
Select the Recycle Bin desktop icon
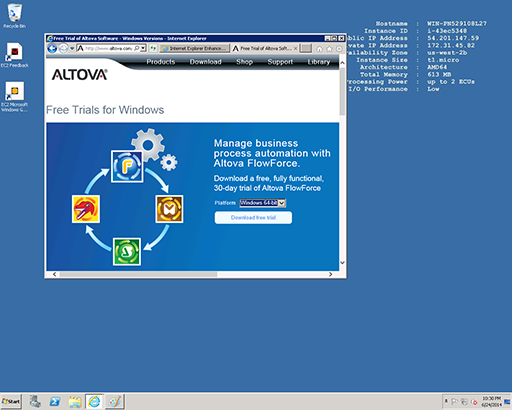pos(14,16)
